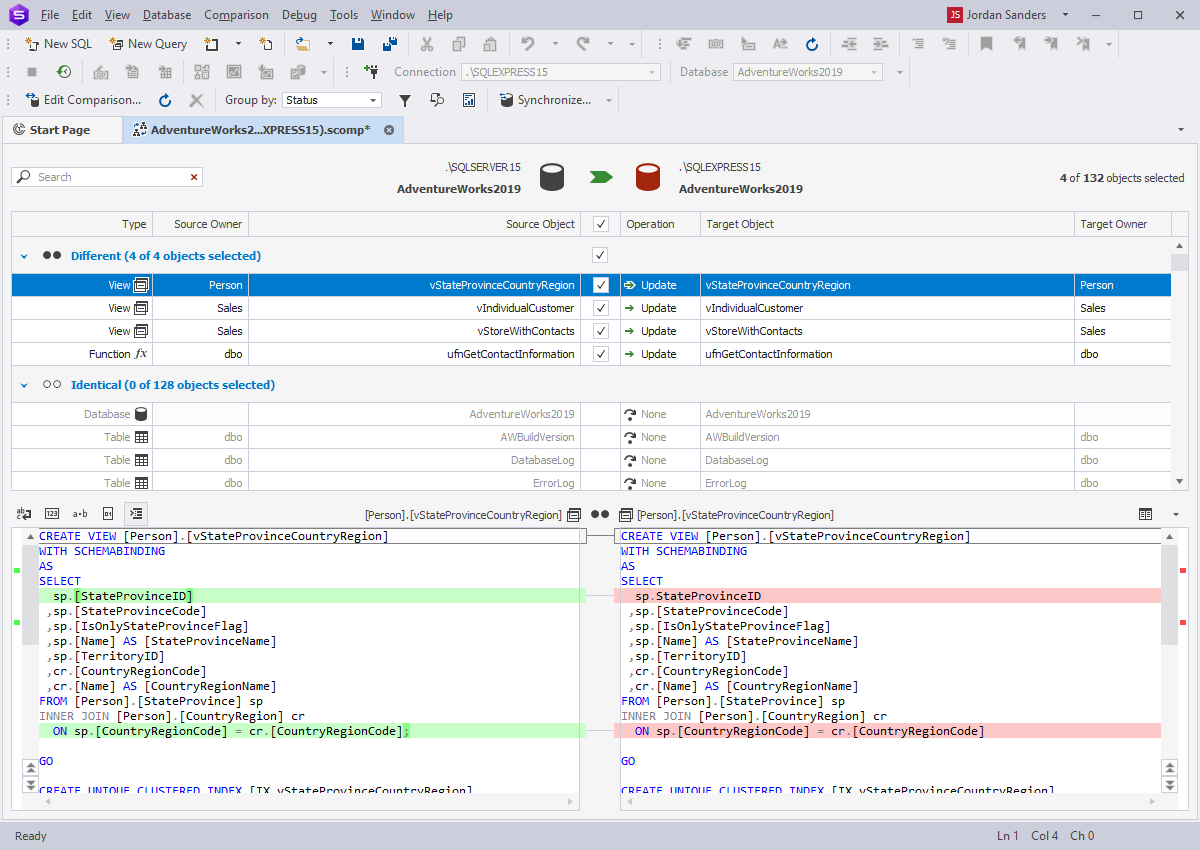
Task: Open diff layout options dropdown arrow
Action: point(1175,514)
